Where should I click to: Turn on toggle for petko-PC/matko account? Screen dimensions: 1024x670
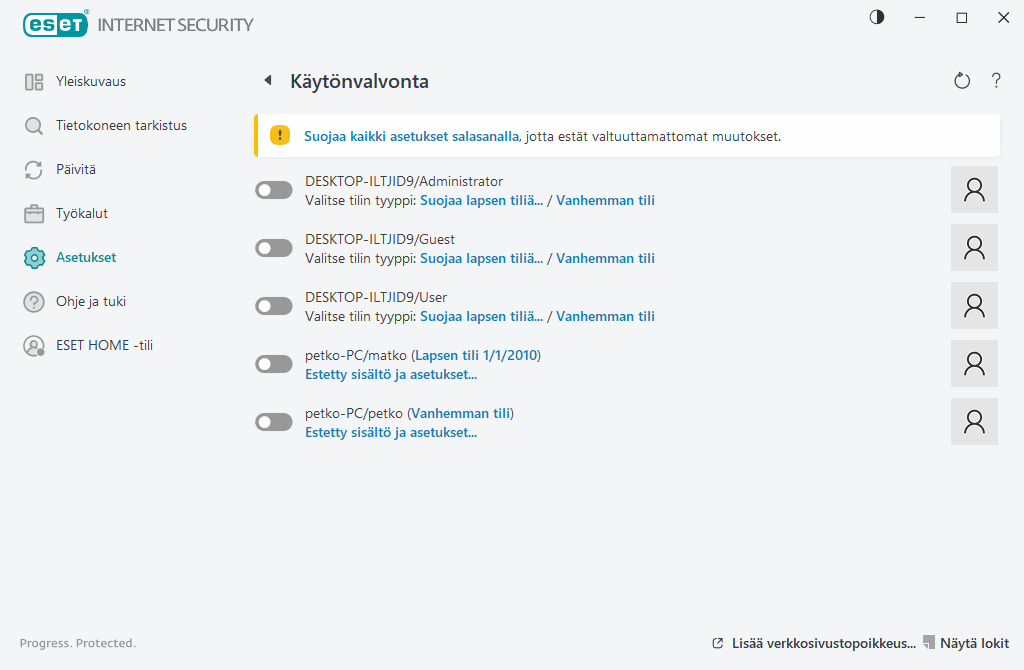pyautogui.click(x=274, y=364)
